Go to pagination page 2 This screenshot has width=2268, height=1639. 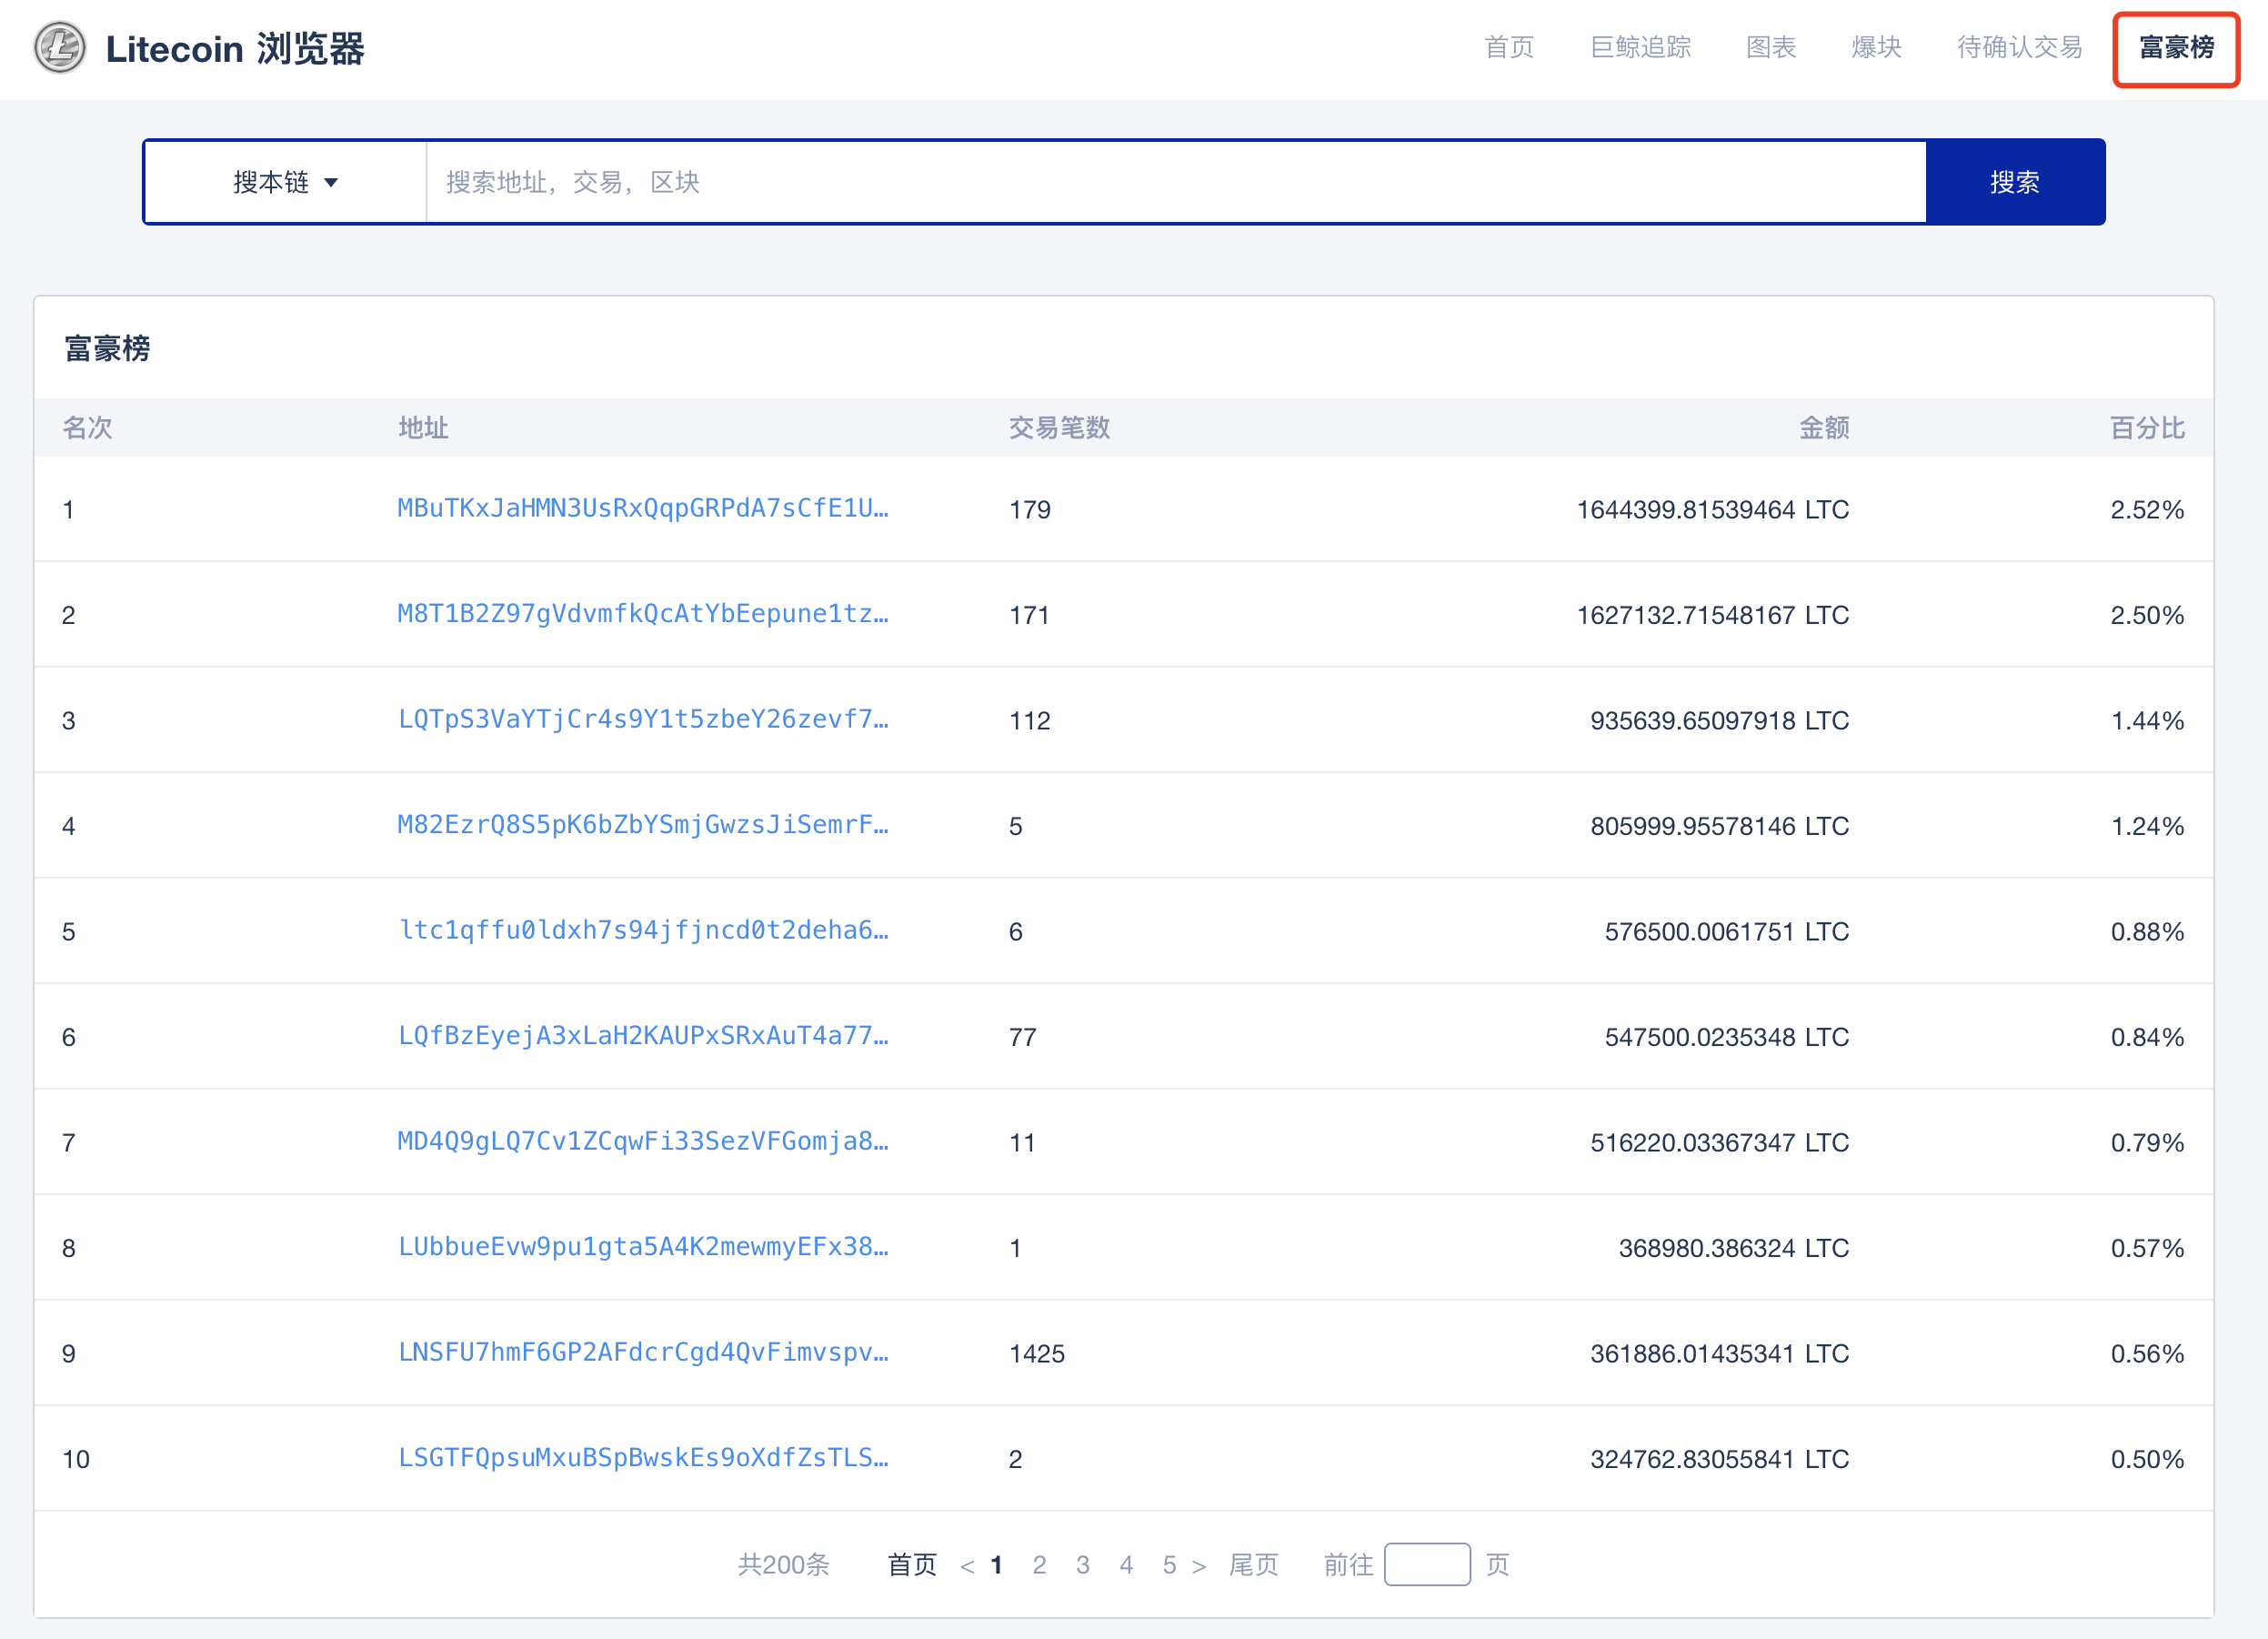pos(1039,1565)
